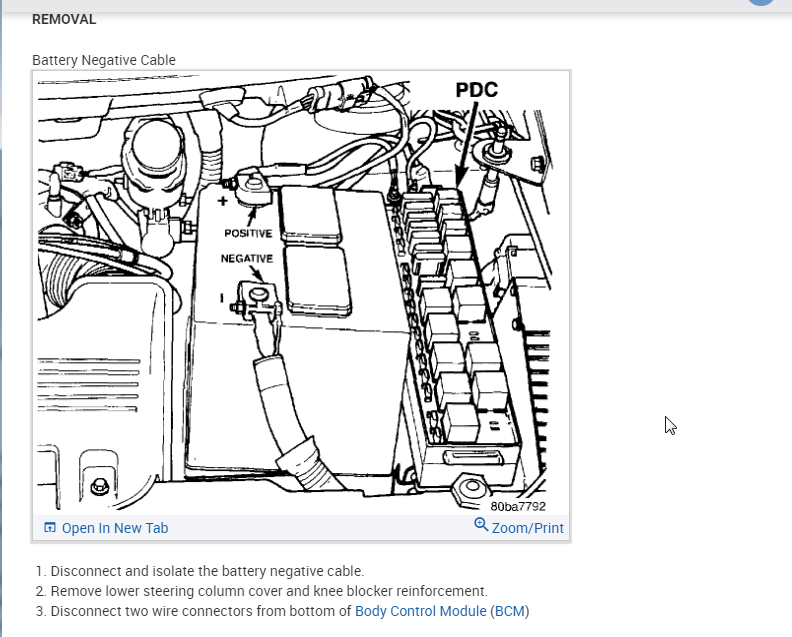Choose the Zoom/Print text link
The width and height of the screenshot is (792, 637).
(x=527, y=528)
